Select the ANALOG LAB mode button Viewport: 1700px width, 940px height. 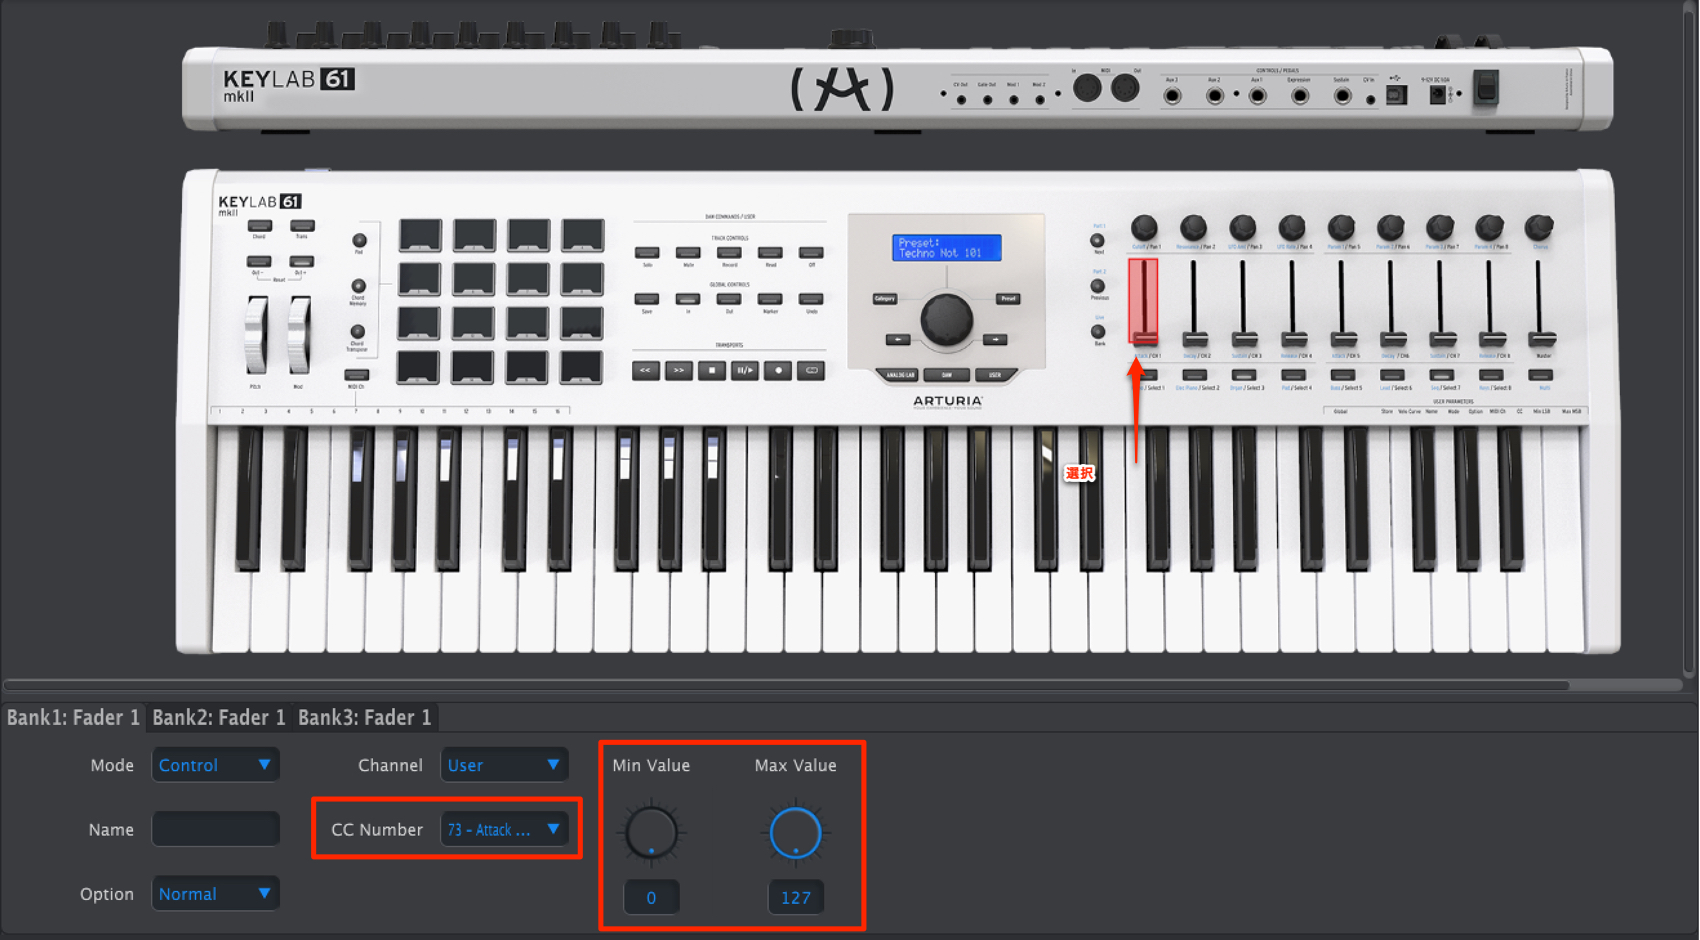[900, 375]
